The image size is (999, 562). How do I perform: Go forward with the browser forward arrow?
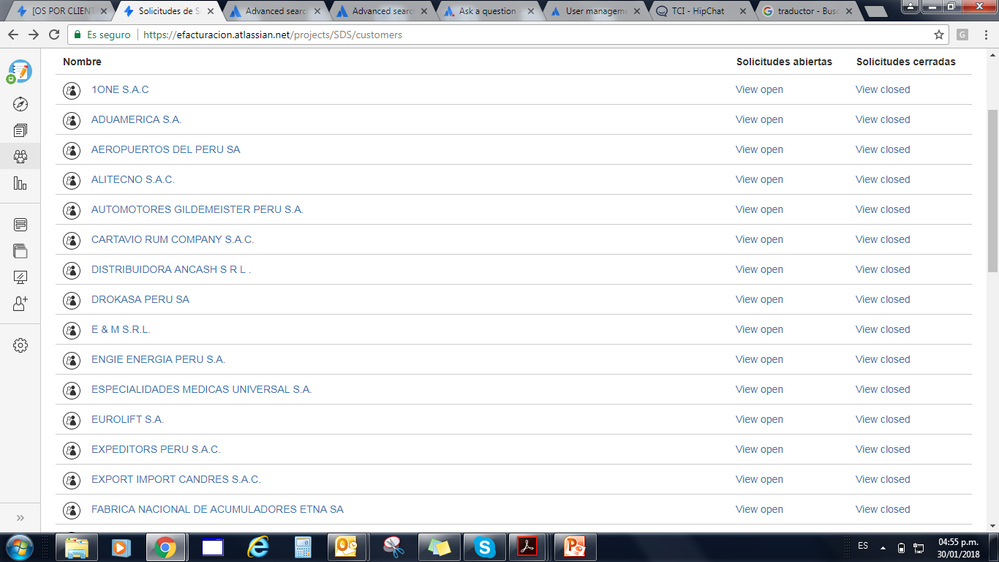(33, 34)
